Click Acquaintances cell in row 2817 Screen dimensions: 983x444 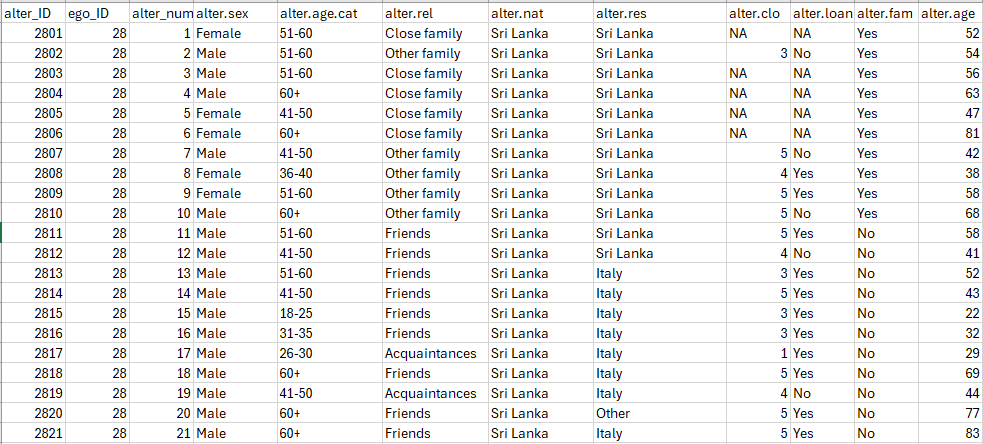433,353
